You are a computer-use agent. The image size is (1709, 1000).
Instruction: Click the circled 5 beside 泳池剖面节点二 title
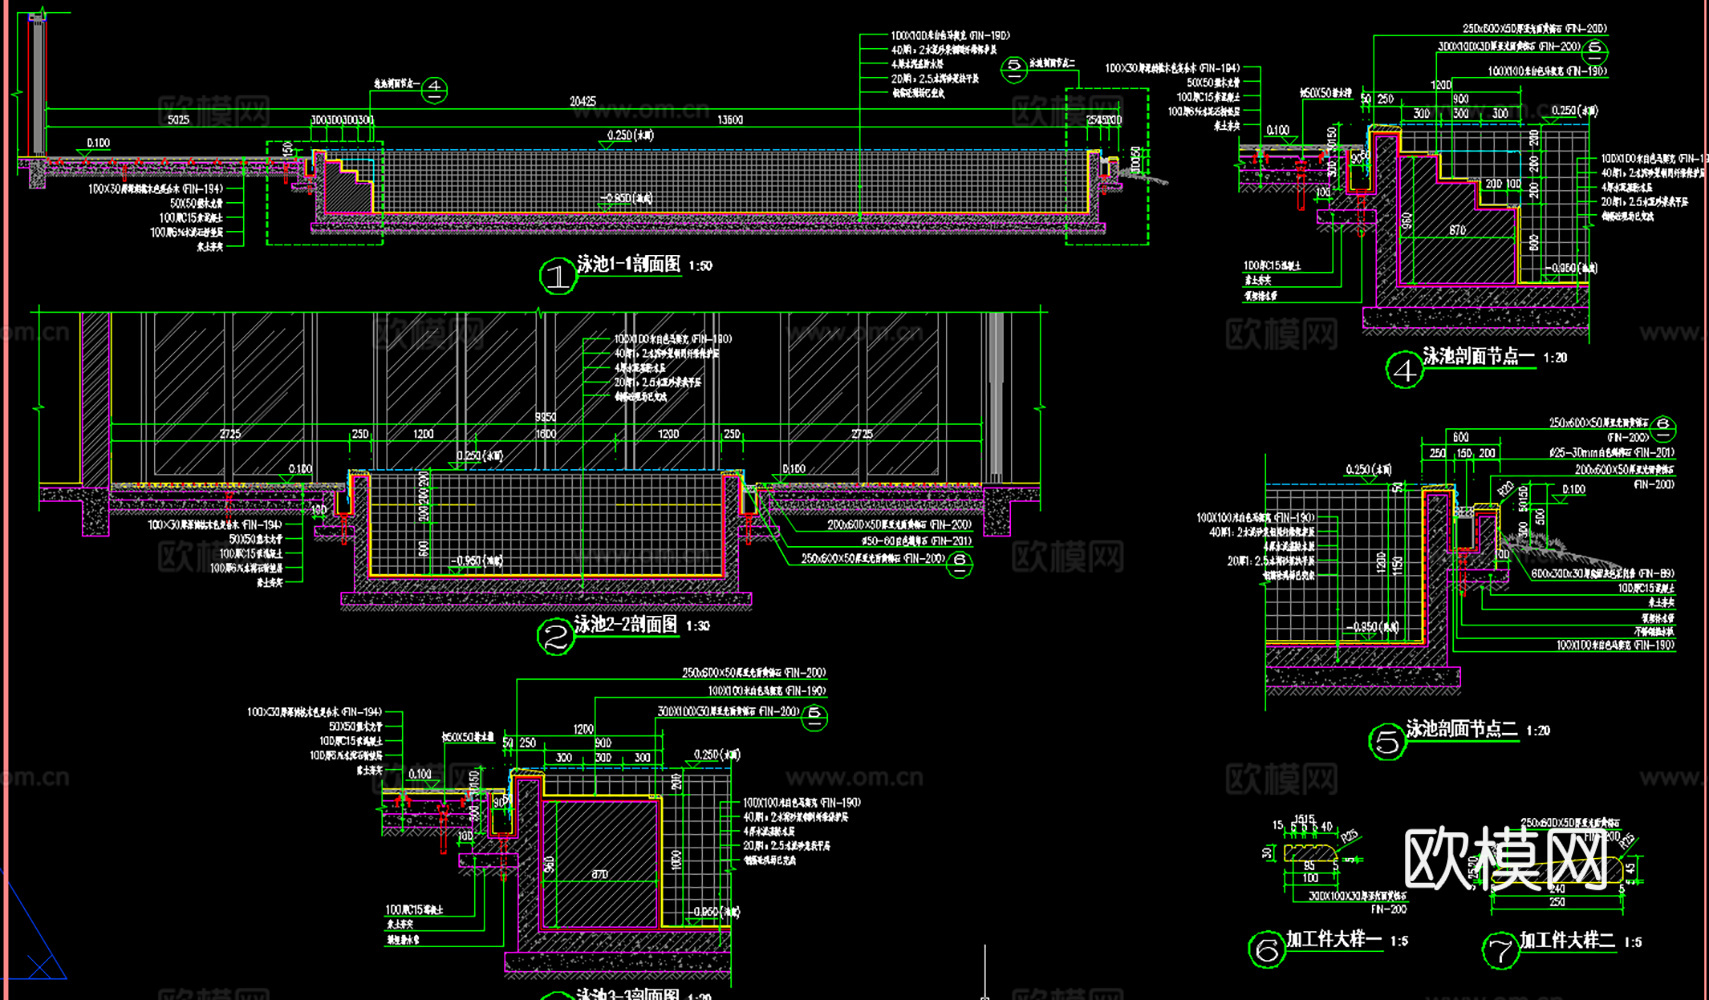1387,742
